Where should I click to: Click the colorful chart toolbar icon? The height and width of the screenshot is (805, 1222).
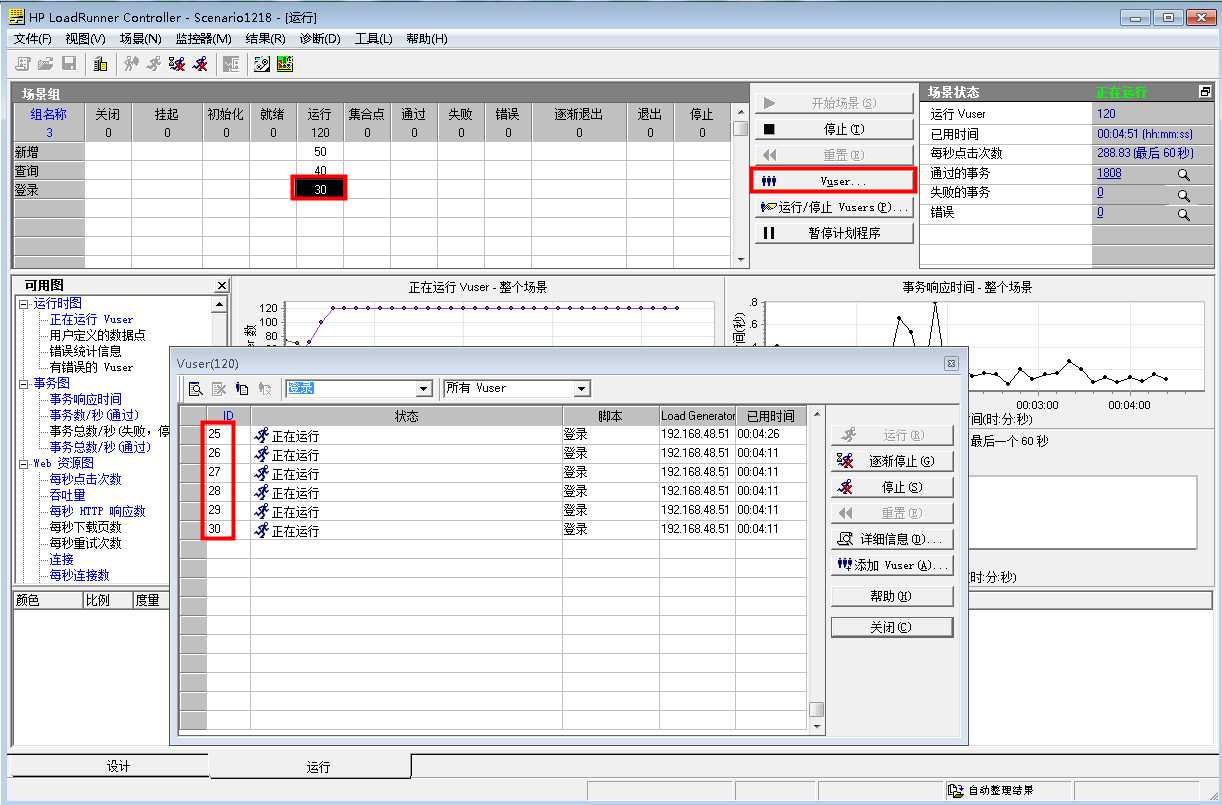click(285, 64)
